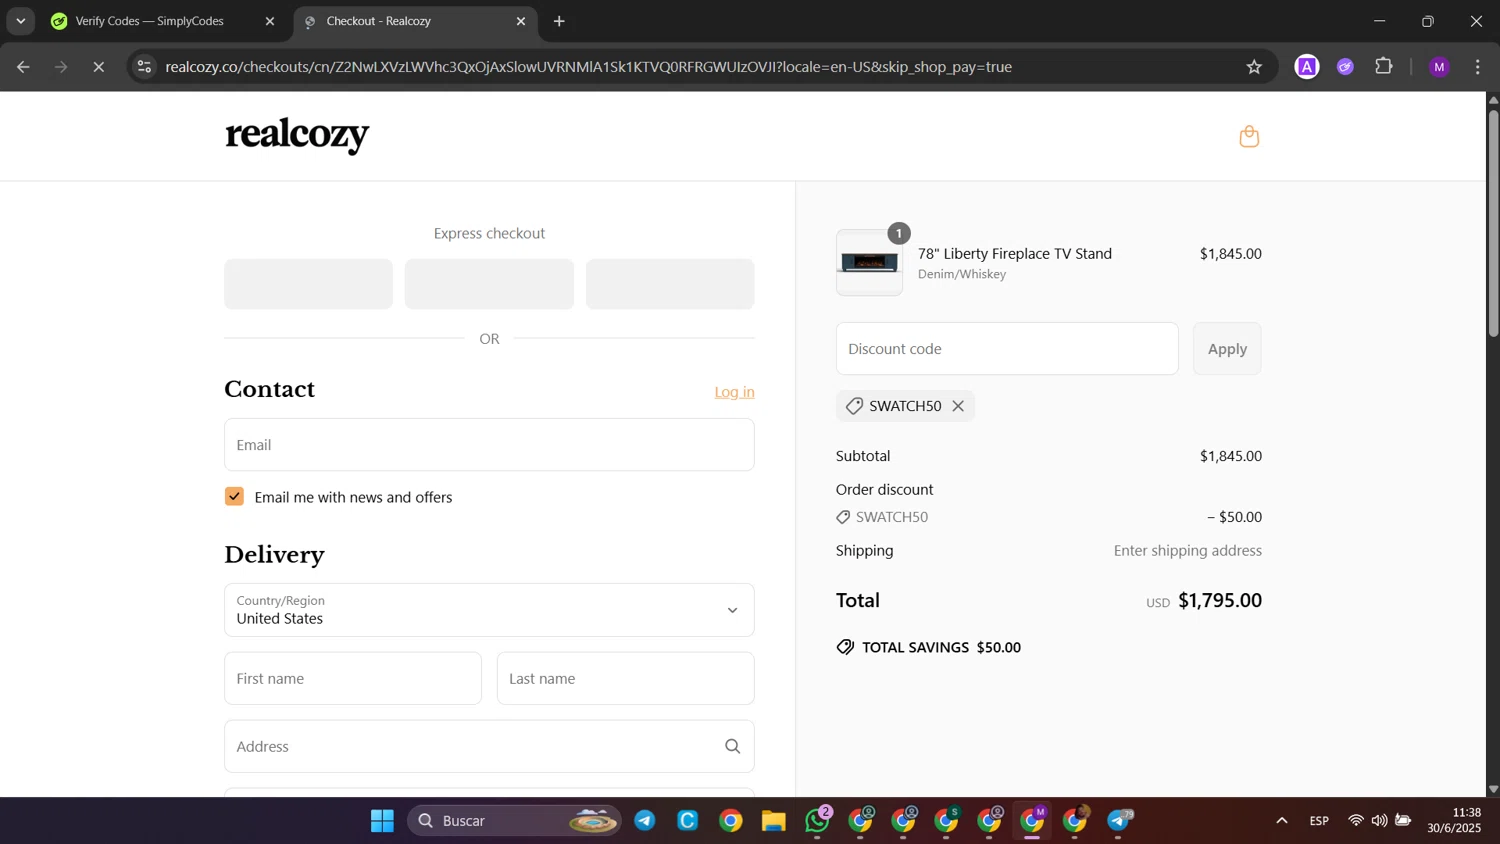1500x844 pixels.
Task: Select the Checkout - Realcozy tab
Action: [415, 21]
